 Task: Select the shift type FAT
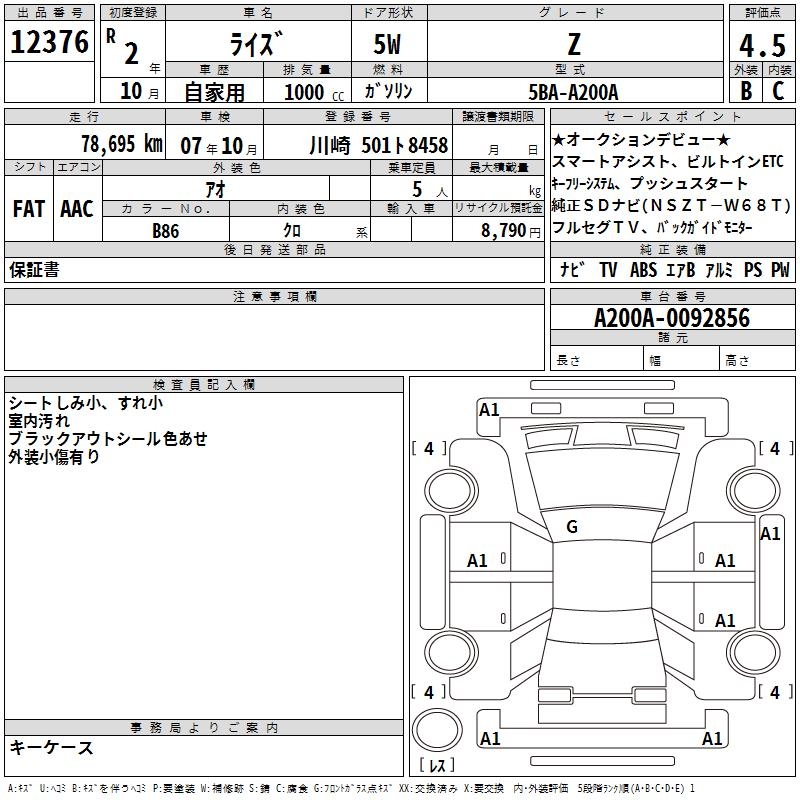(x=29, y=209)
